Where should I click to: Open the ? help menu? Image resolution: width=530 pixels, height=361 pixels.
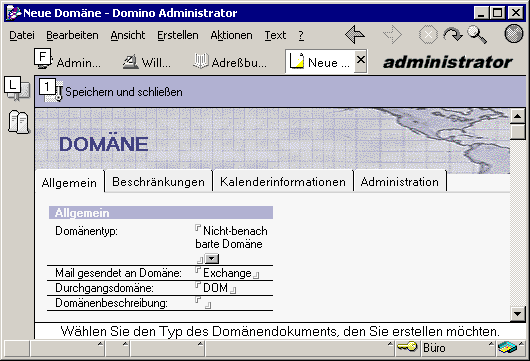click(301, 35)
